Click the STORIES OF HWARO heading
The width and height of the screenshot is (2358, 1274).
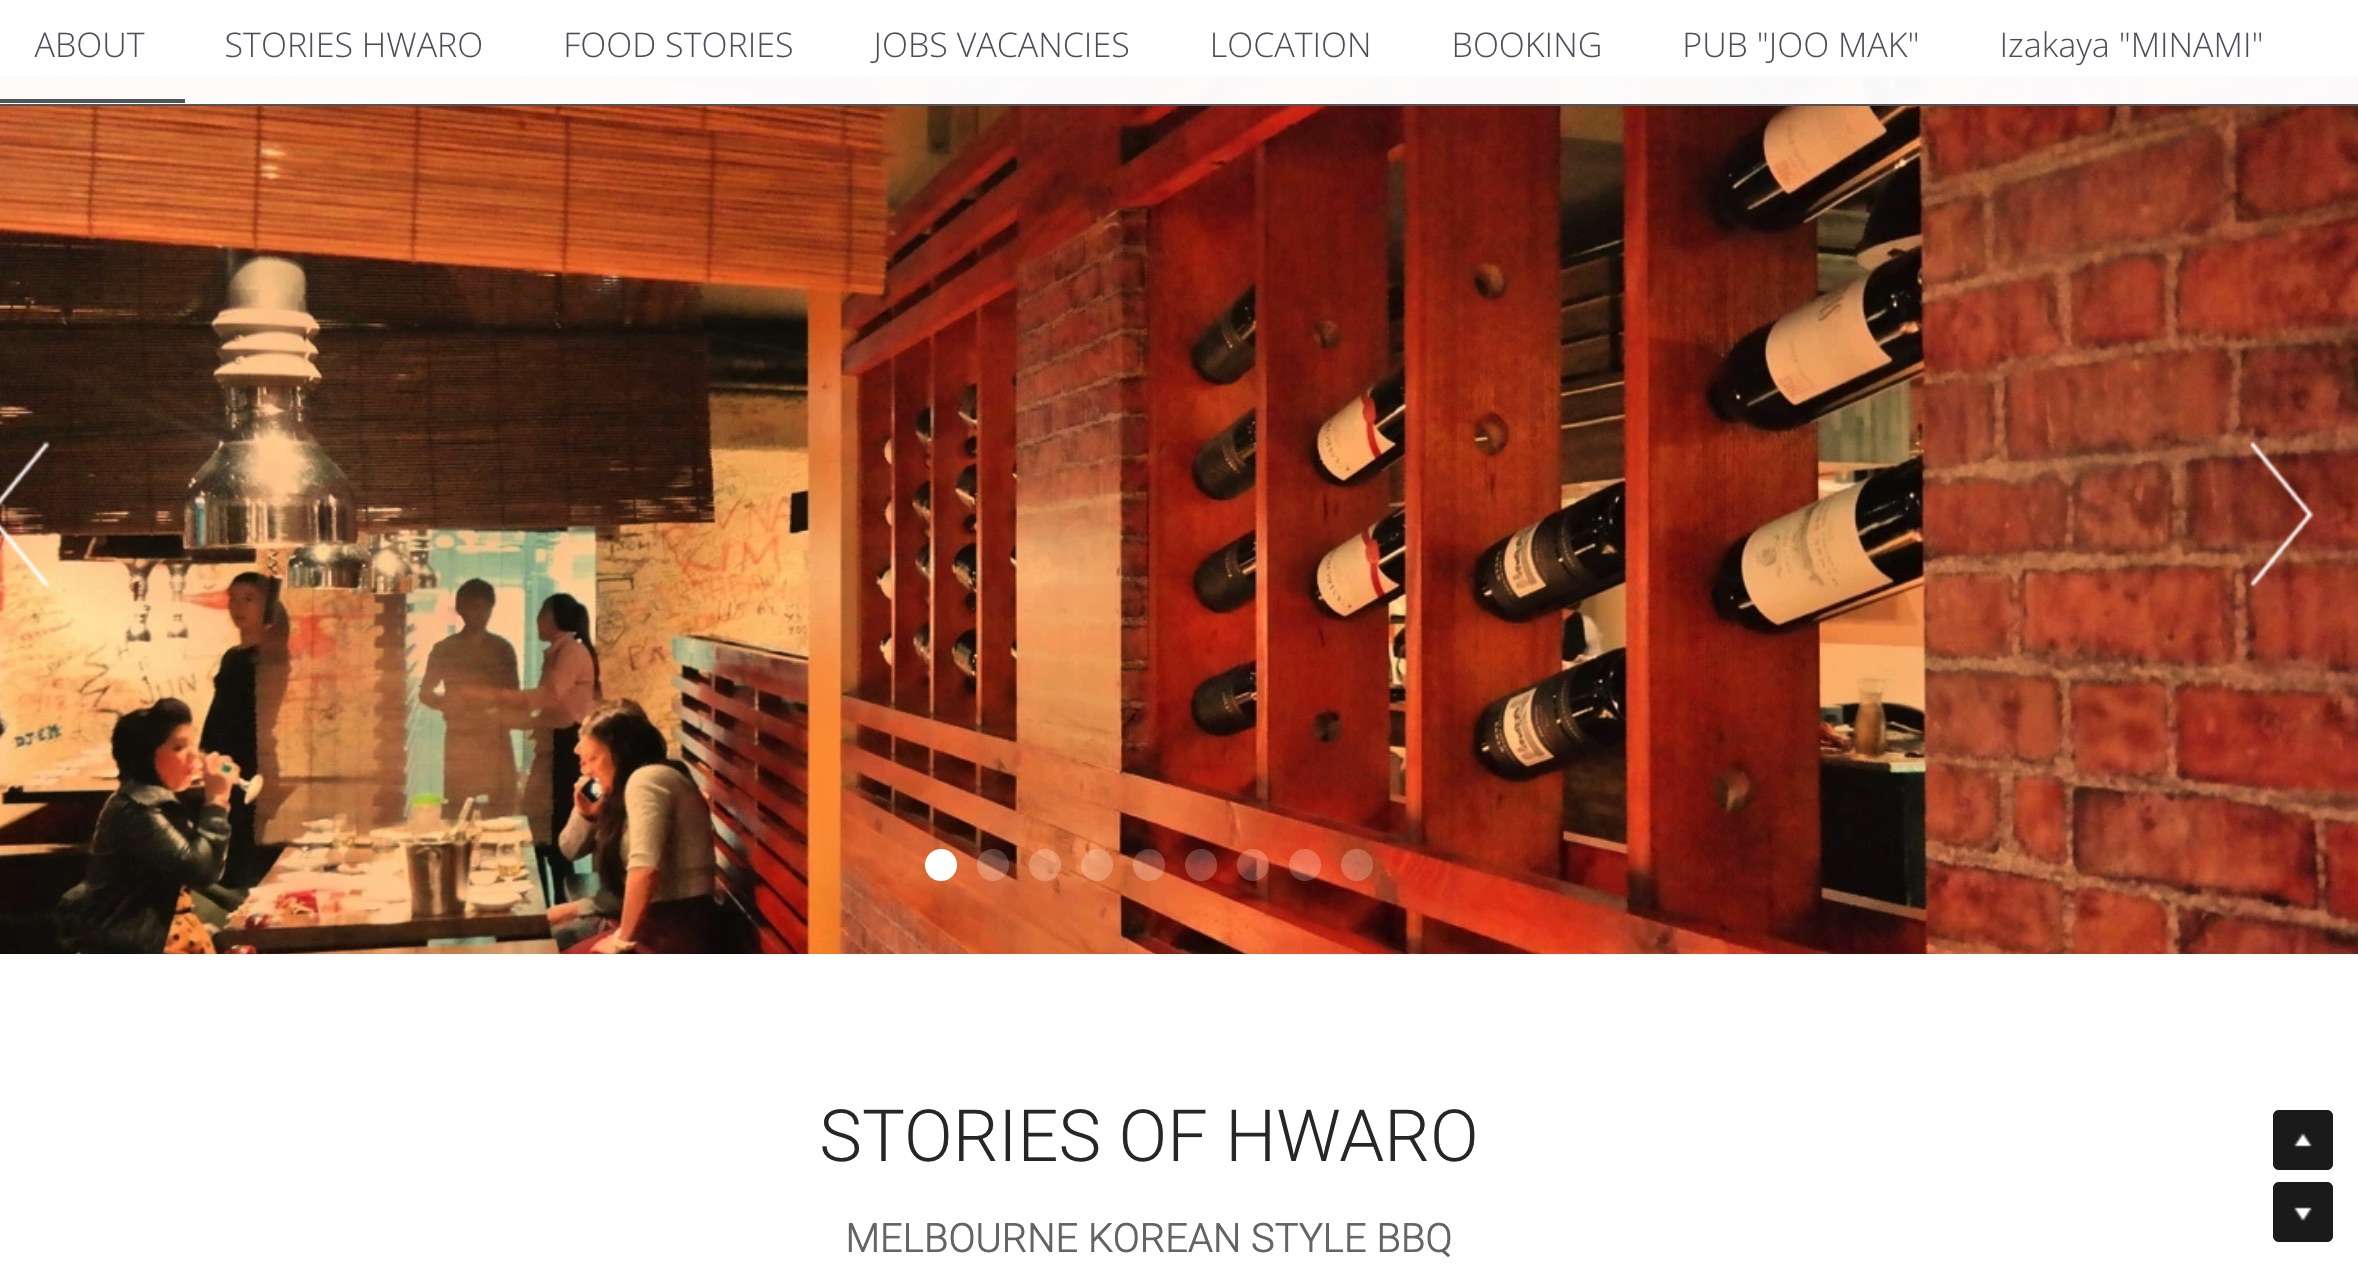tap(1148, 1137)
